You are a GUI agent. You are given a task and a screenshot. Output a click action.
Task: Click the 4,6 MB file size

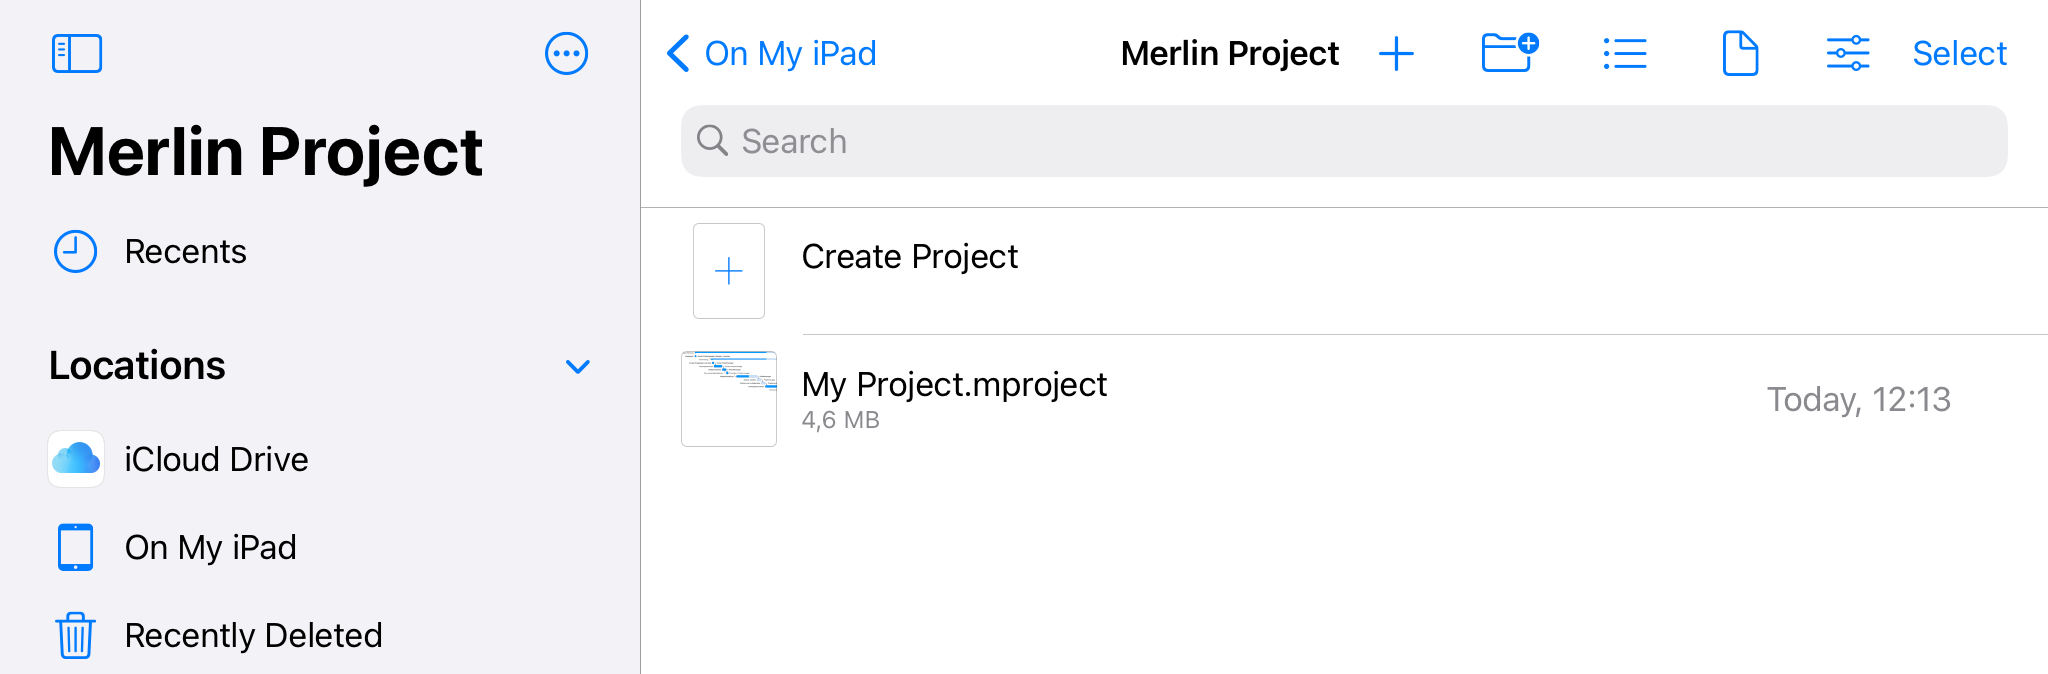pos(841,420)
